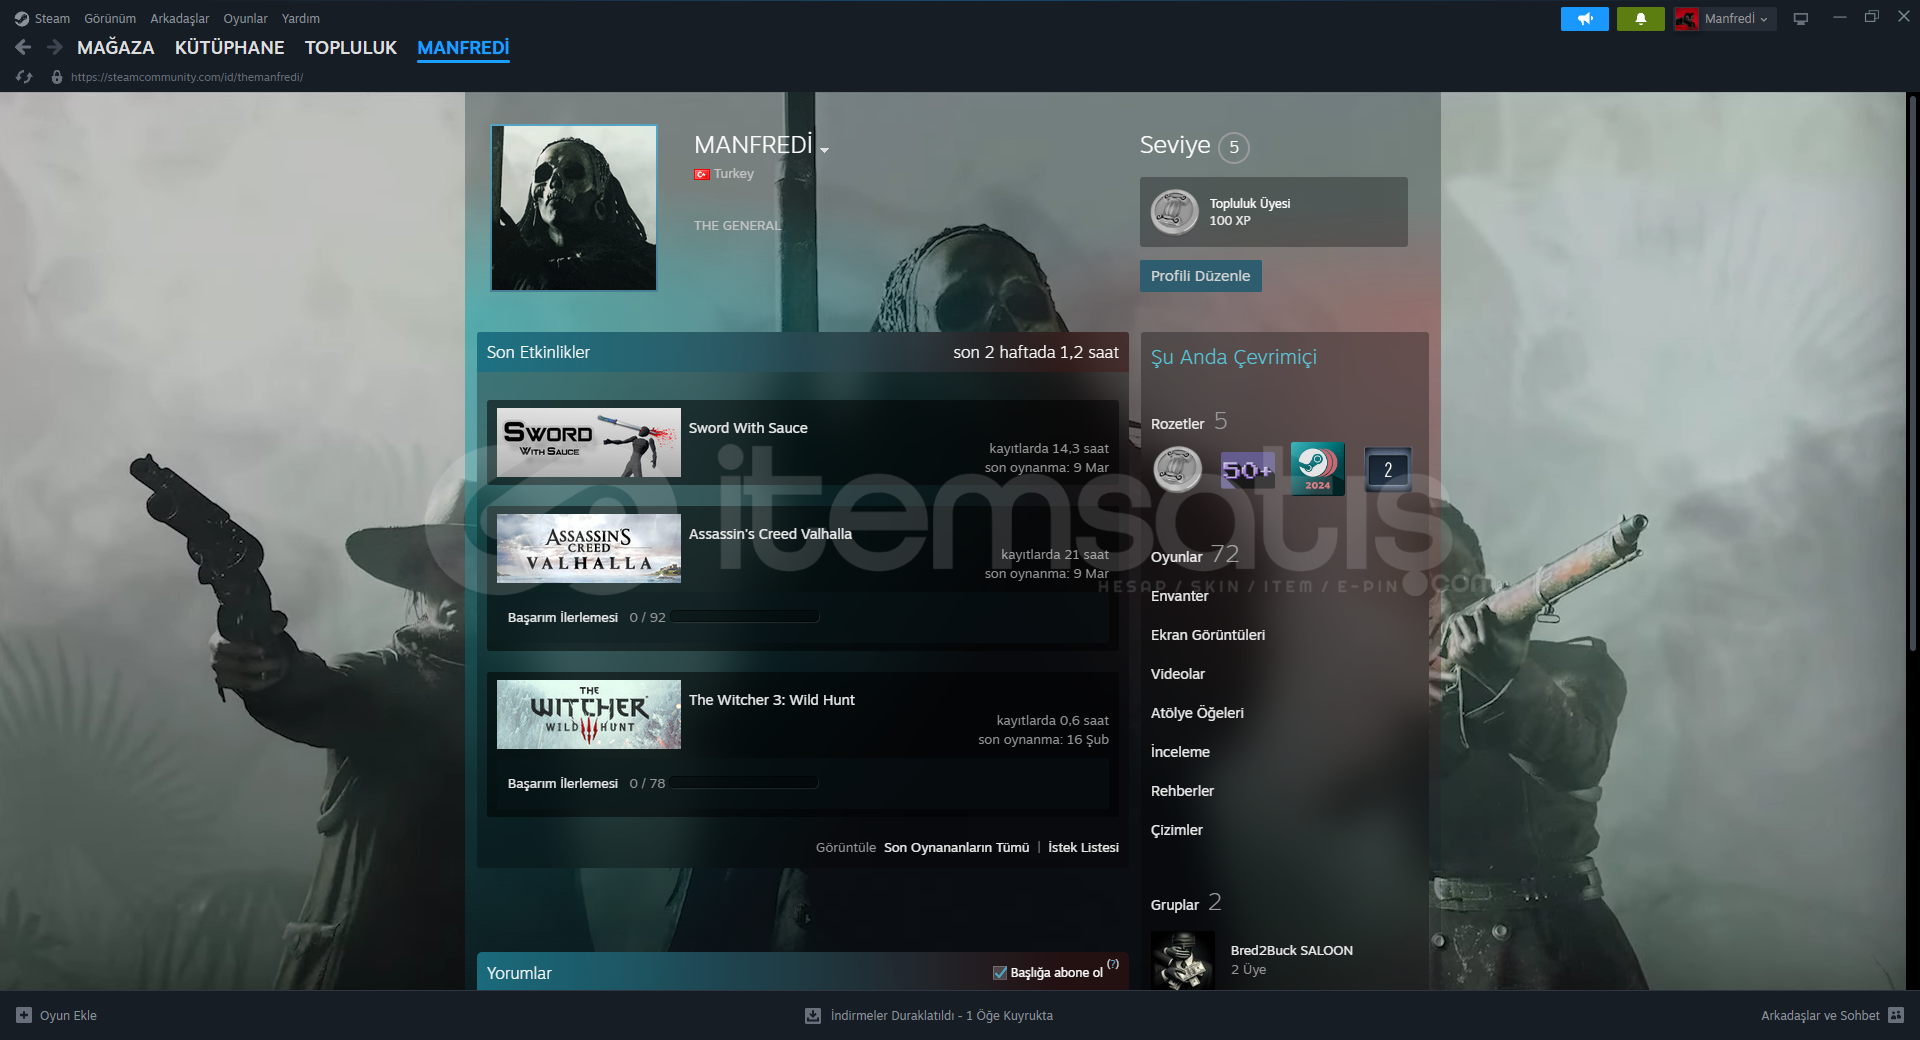Screen dimensions: 1920x1040
Task: Open Bred2Buck SALOON group avatar
Action: pos(1183,961)
